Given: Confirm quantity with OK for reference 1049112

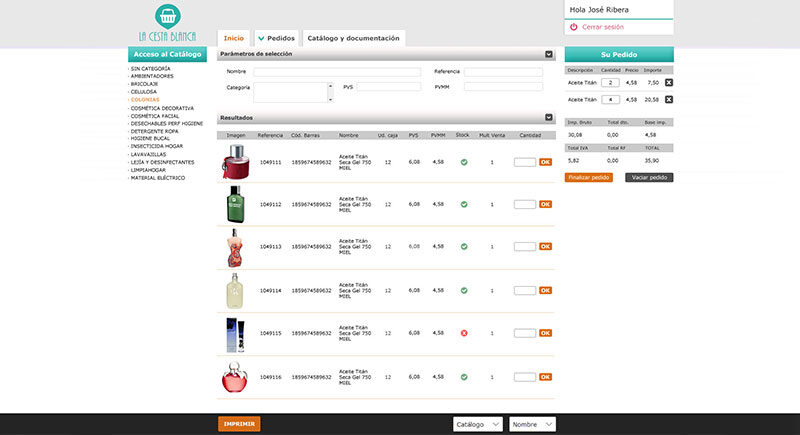Looking at the screenshot, I should tap(545, 204).
